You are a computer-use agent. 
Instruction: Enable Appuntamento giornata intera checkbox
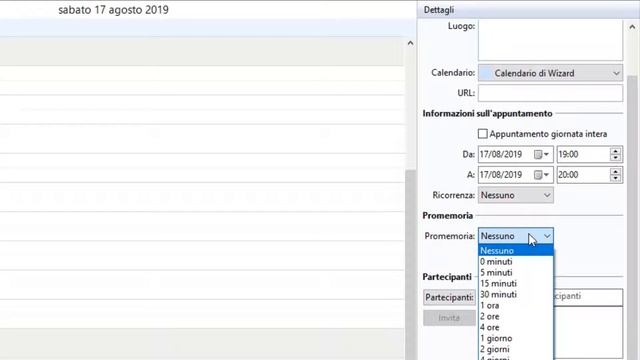point(482,134)
